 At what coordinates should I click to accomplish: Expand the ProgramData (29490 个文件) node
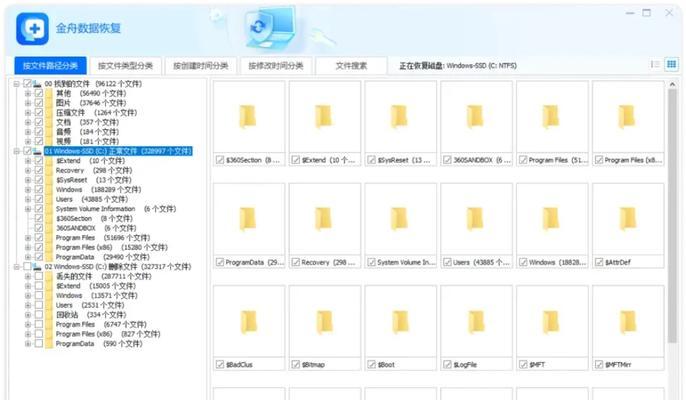pos(28,257)
